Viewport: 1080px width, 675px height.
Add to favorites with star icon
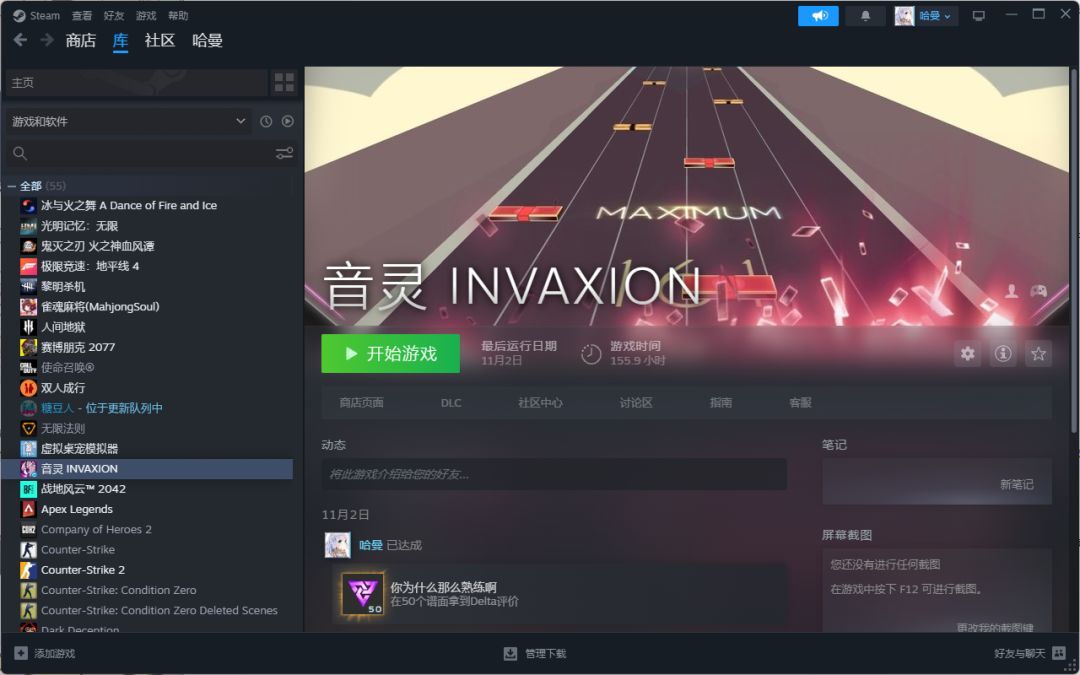pyautogui.click(x=1039, y=353)
